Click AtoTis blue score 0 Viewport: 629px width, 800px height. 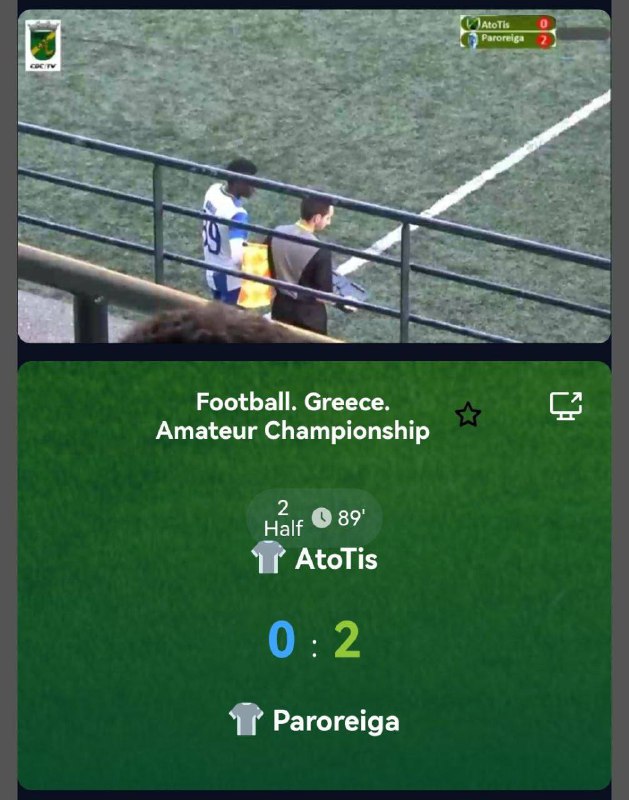[x=282, y=639]
